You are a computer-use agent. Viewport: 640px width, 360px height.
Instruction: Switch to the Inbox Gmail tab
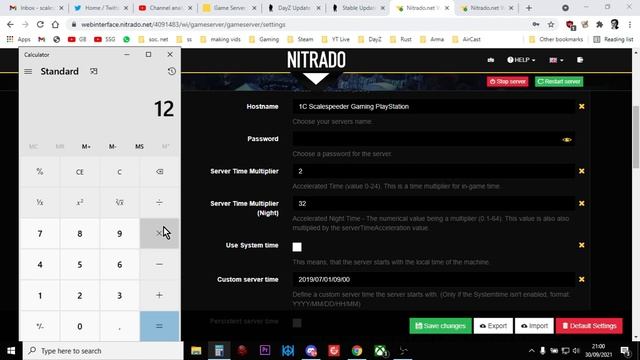click(x=36, y=8)
